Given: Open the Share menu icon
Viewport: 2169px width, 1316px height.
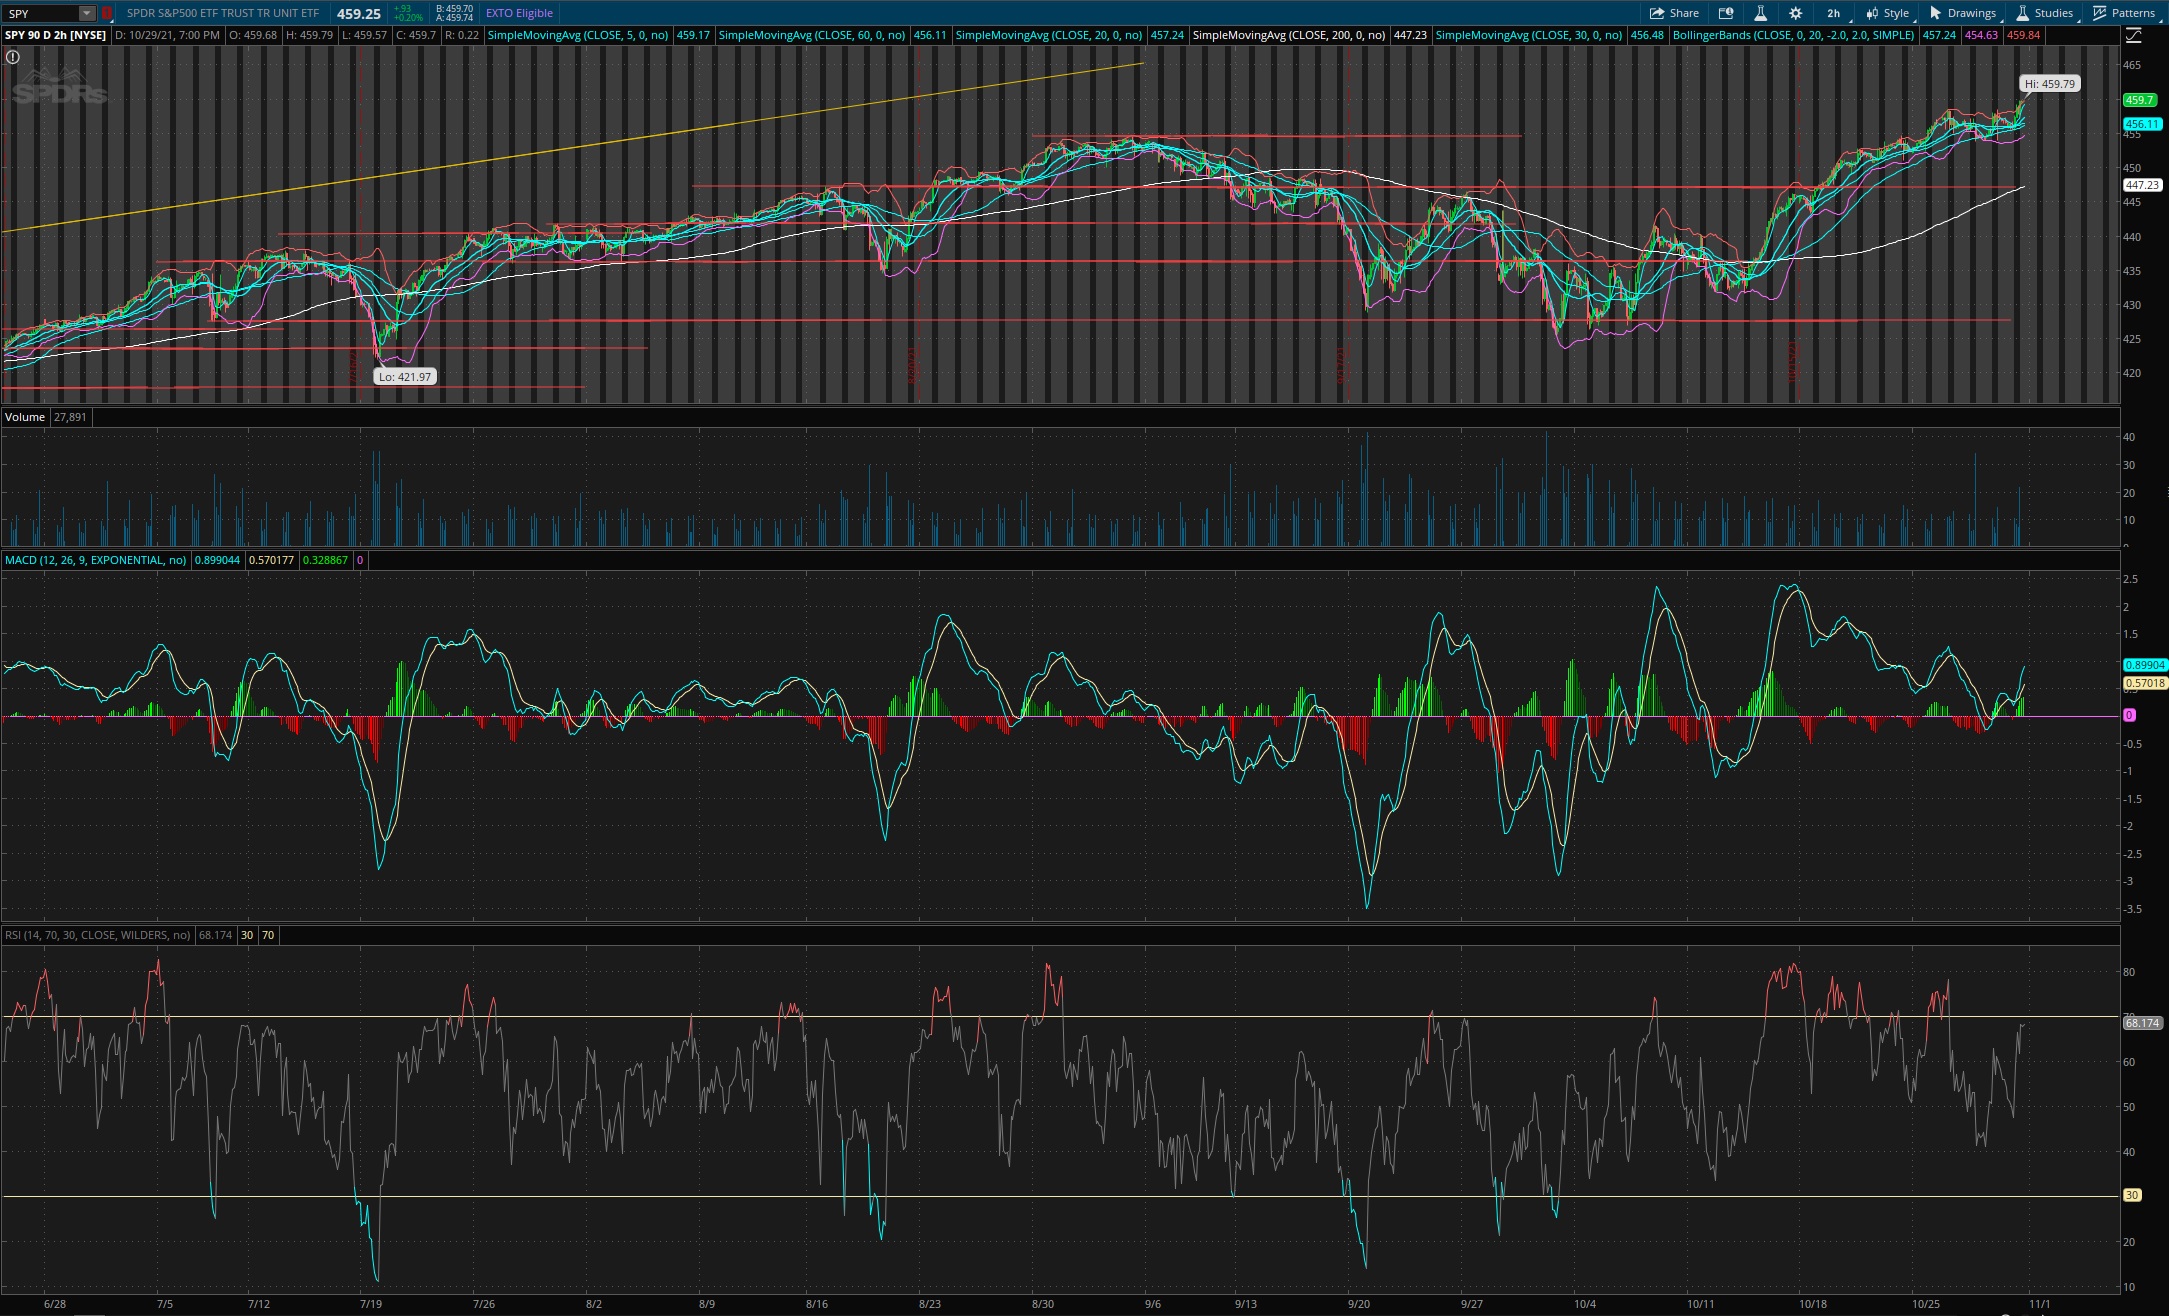Looking at the screenshot, I should 1656,13.
